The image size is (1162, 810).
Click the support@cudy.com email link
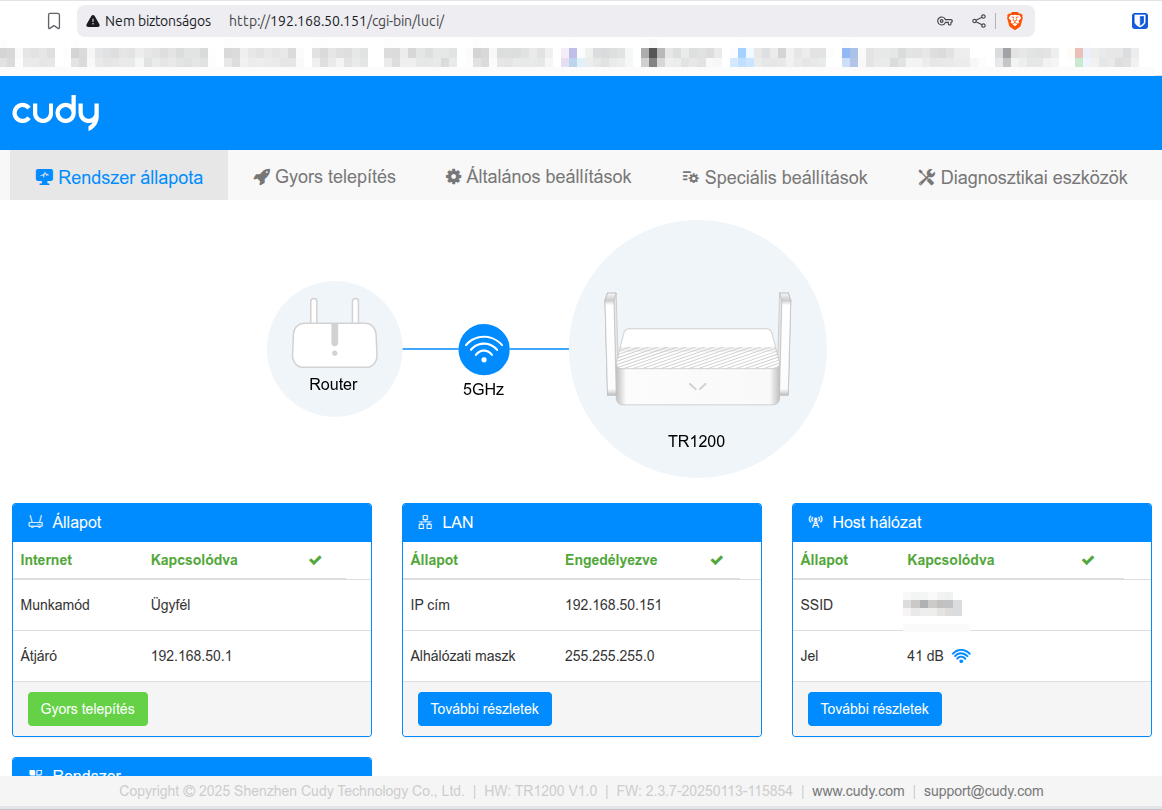(983, 791)
